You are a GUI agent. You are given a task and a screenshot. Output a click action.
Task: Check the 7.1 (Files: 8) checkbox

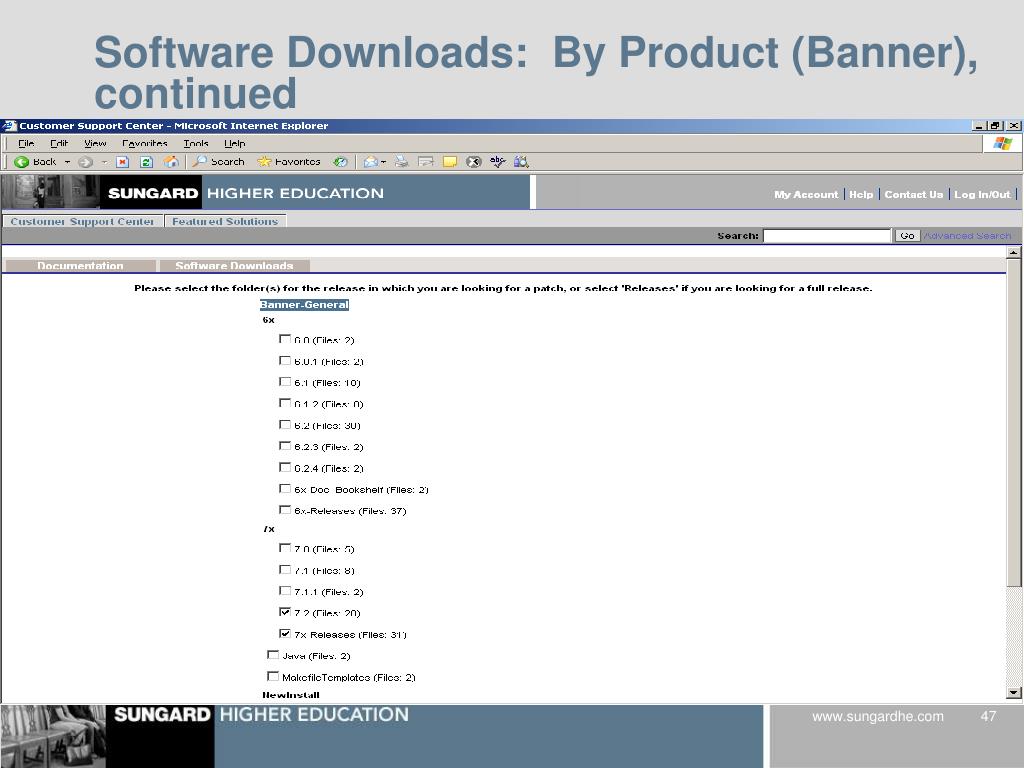pos(285,569)
